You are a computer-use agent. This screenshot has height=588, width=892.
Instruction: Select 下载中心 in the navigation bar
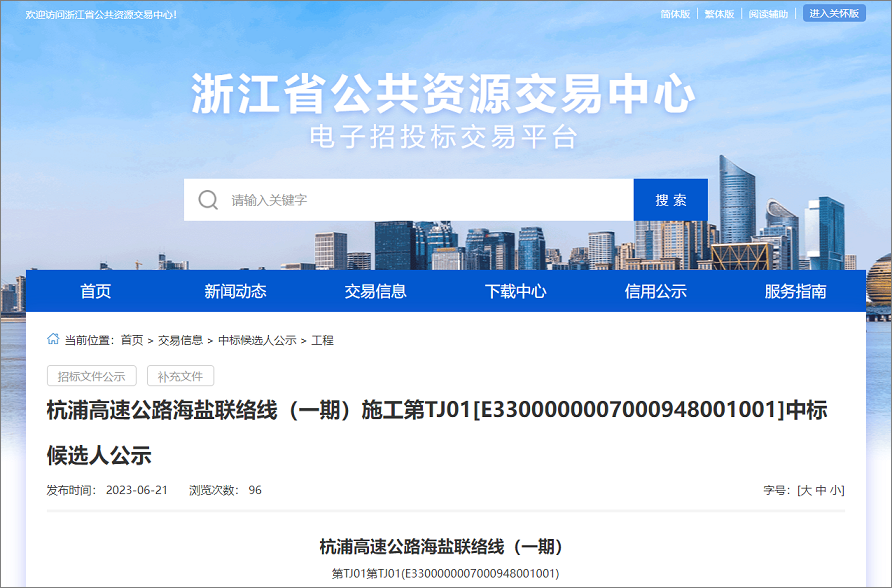pyautogui.click(x=515, y=291)
